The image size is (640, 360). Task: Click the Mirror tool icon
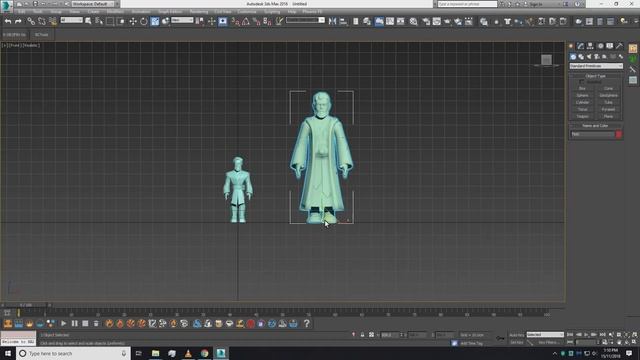(332, 21)
